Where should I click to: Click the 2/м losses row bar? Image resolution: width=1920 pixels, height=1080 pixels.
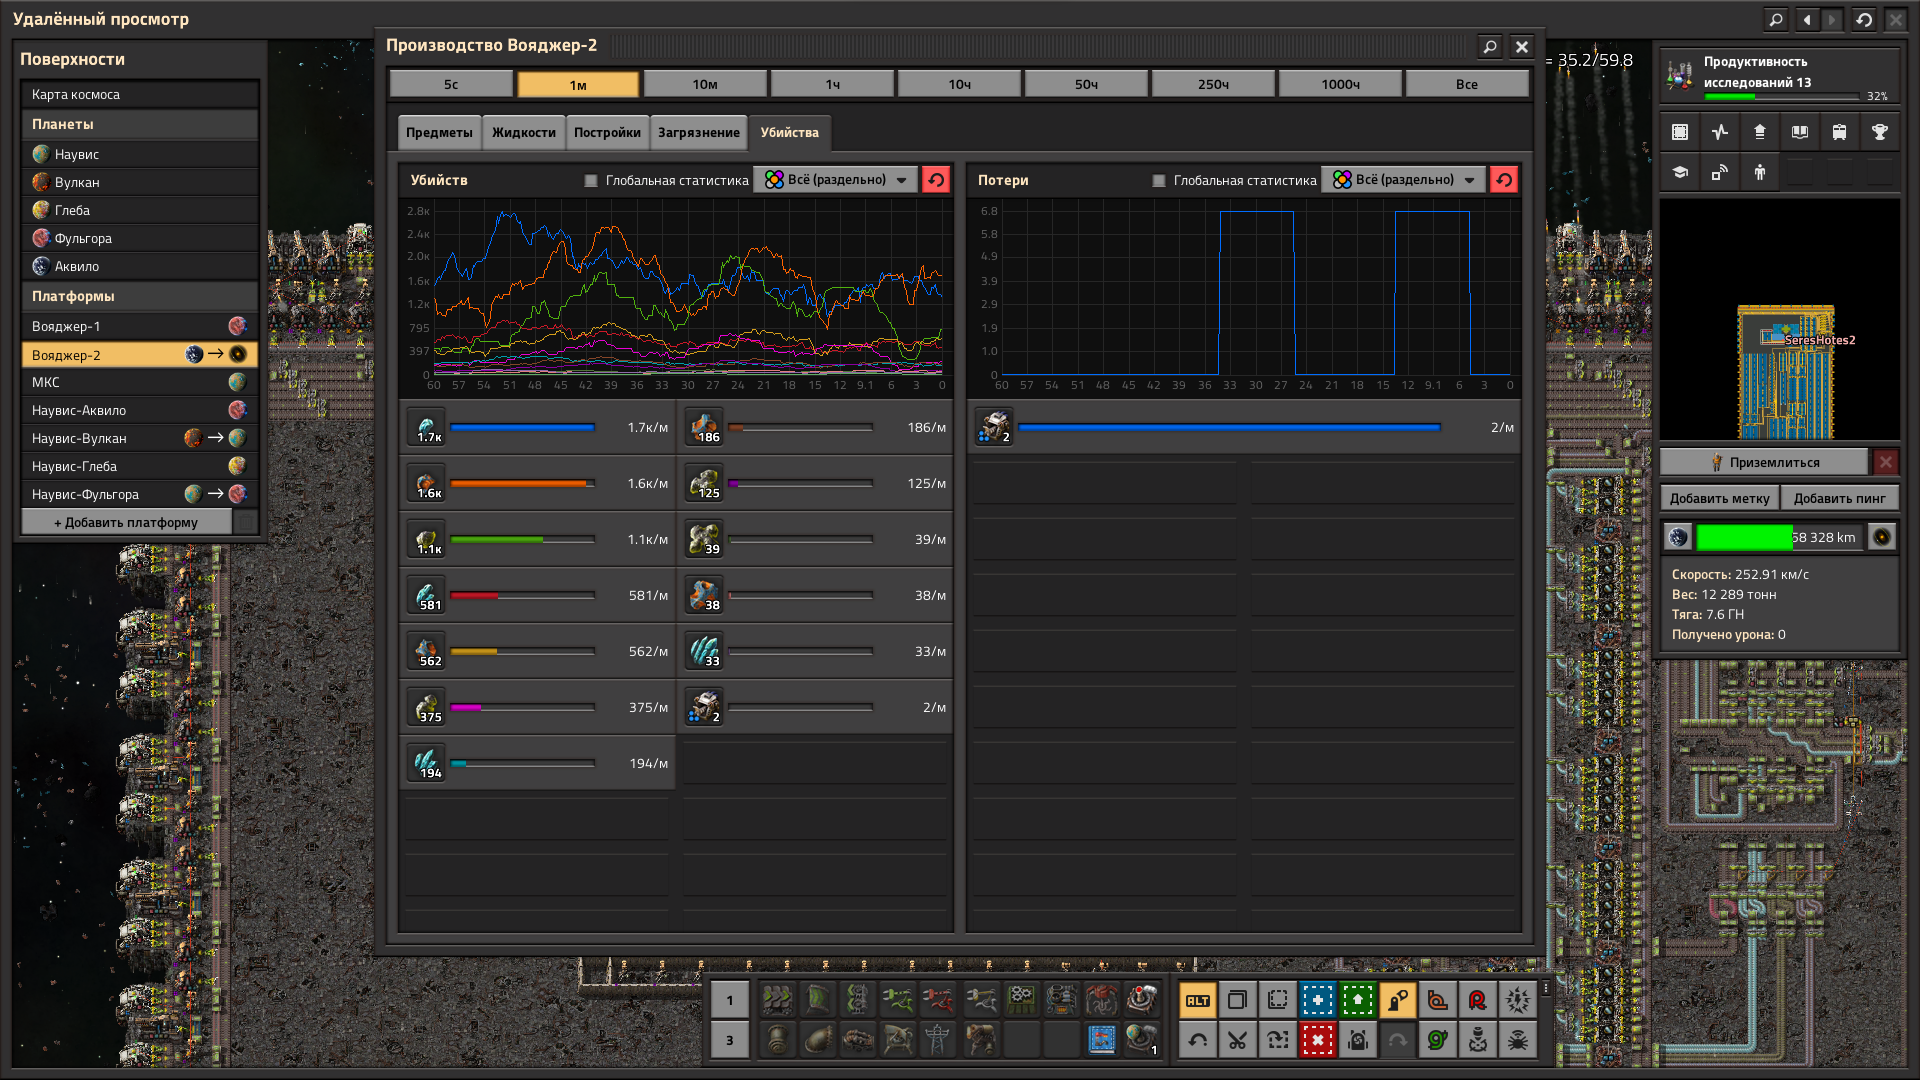[1229, 428]
